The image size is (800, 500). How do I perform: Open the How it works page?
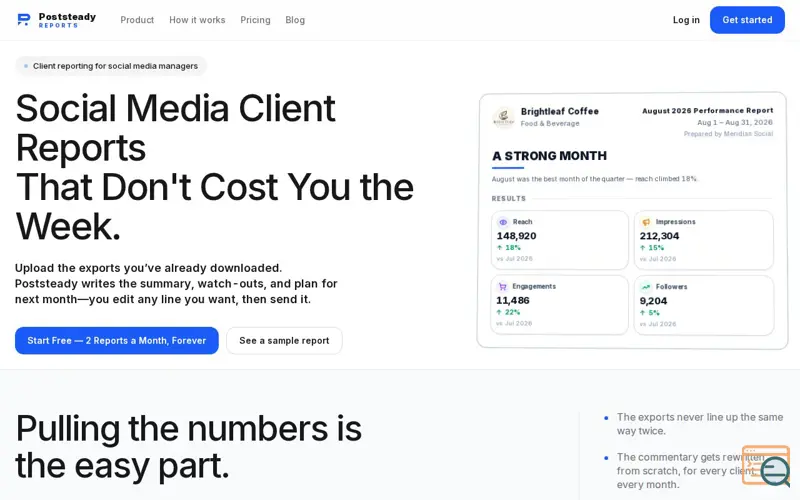coord(197,20)
